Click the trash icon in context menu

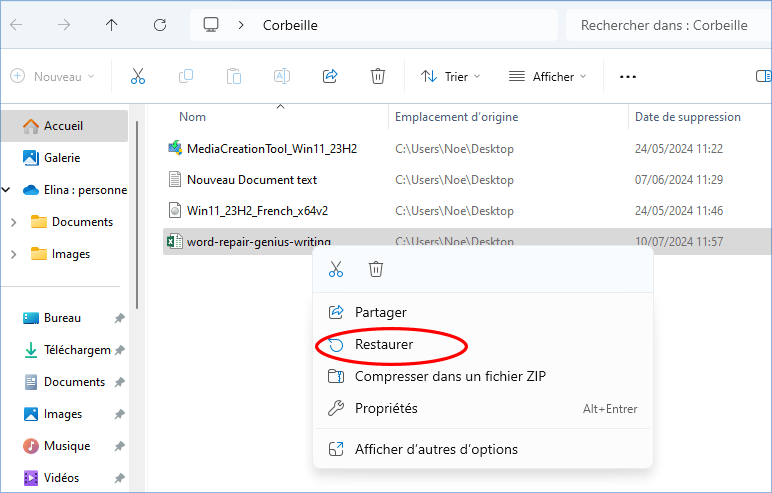376,269
